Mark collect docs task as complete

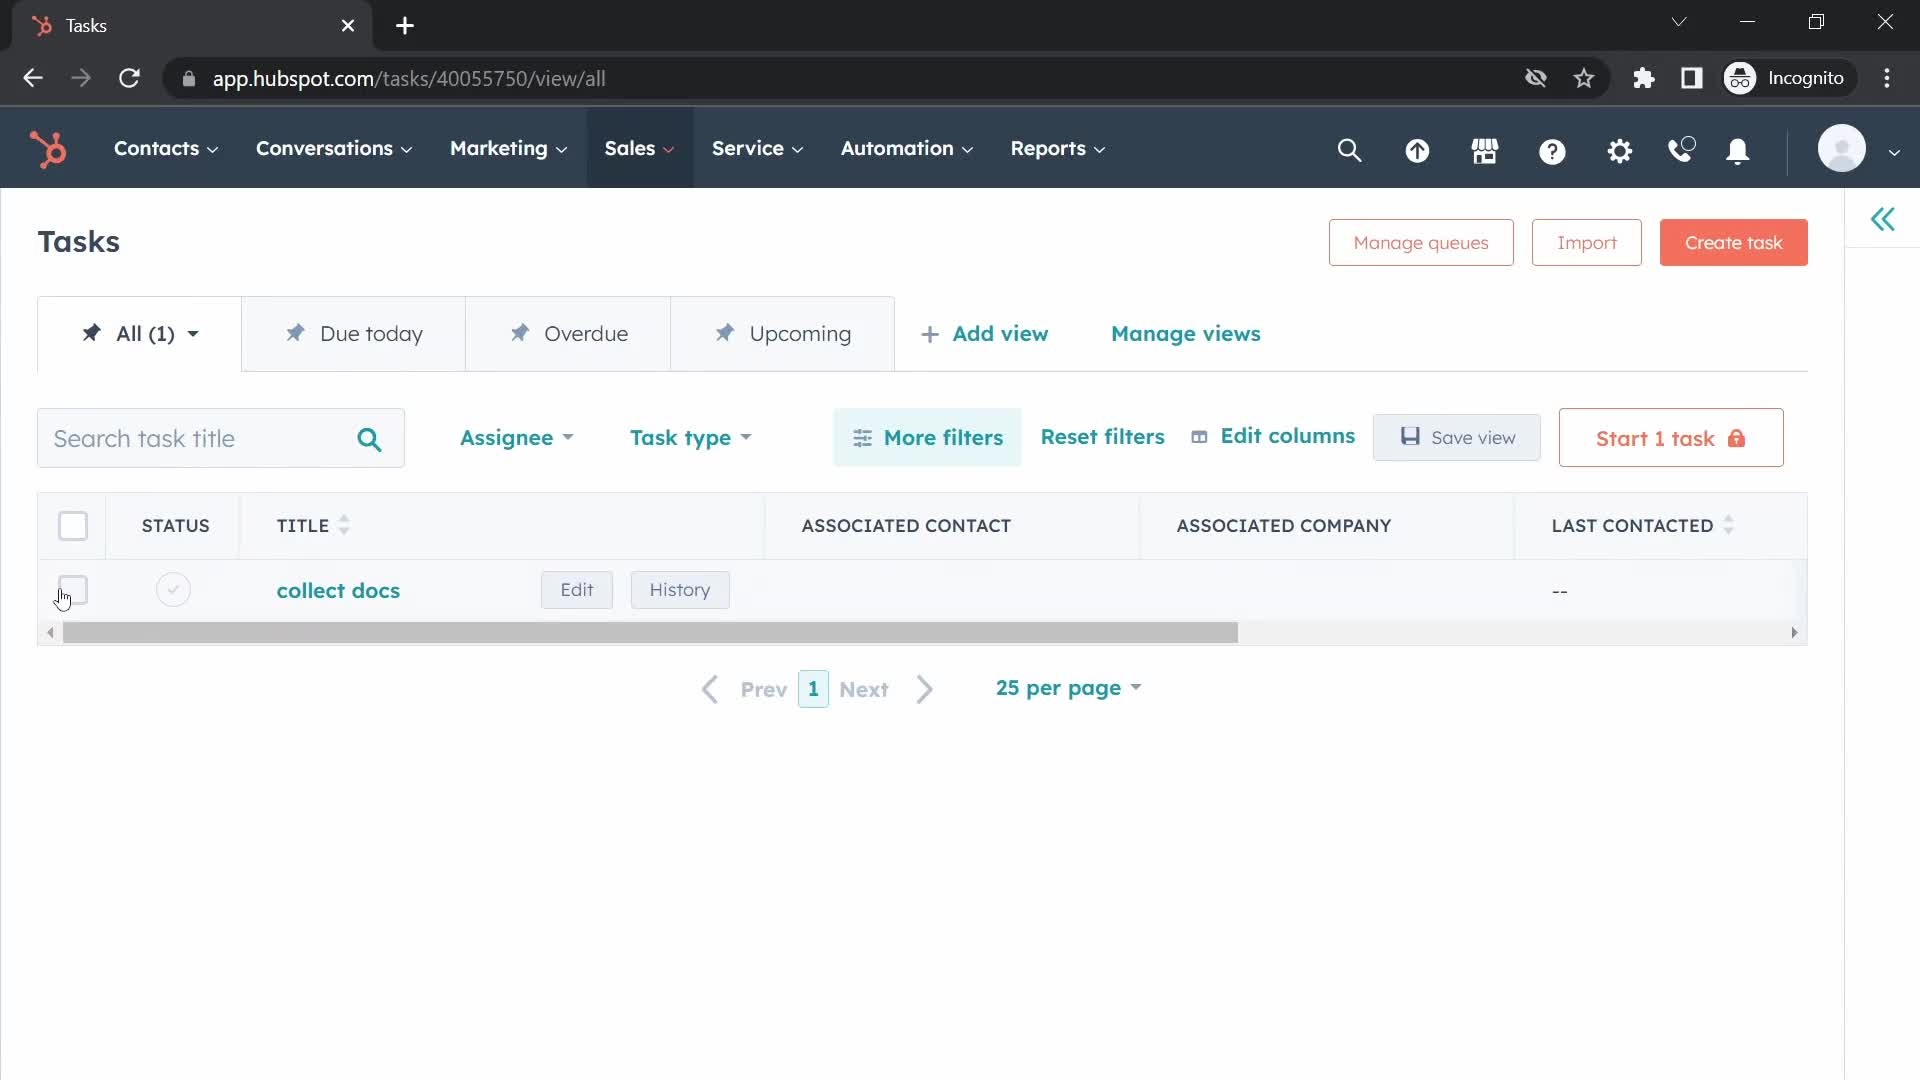coord(173,590)
